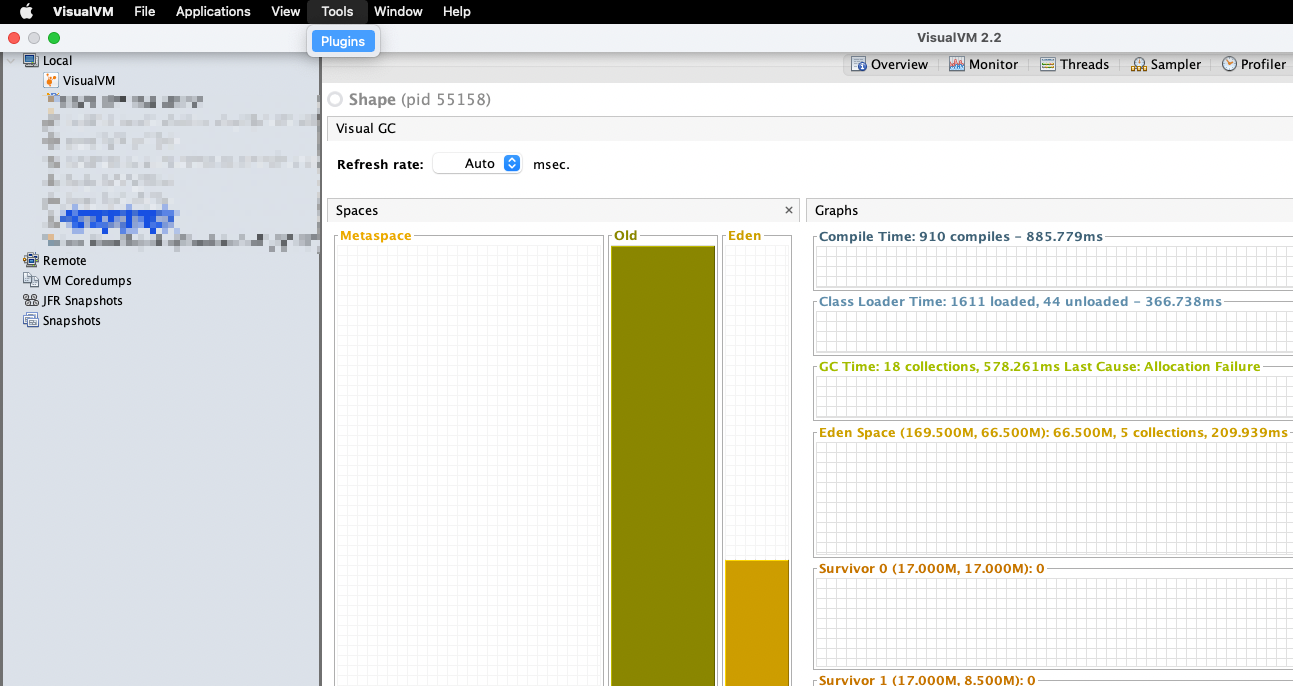Open the Window menu
This screenshot has height=686, width=1293.
pyautogui.click(x=398, y=11)
